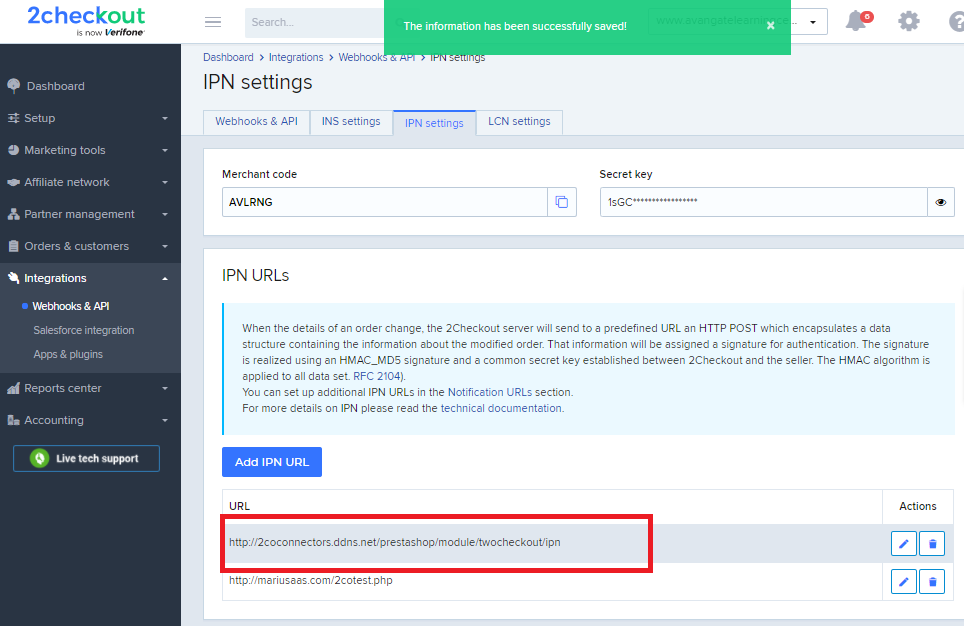Select the IPN settings tab

point(434,123)
